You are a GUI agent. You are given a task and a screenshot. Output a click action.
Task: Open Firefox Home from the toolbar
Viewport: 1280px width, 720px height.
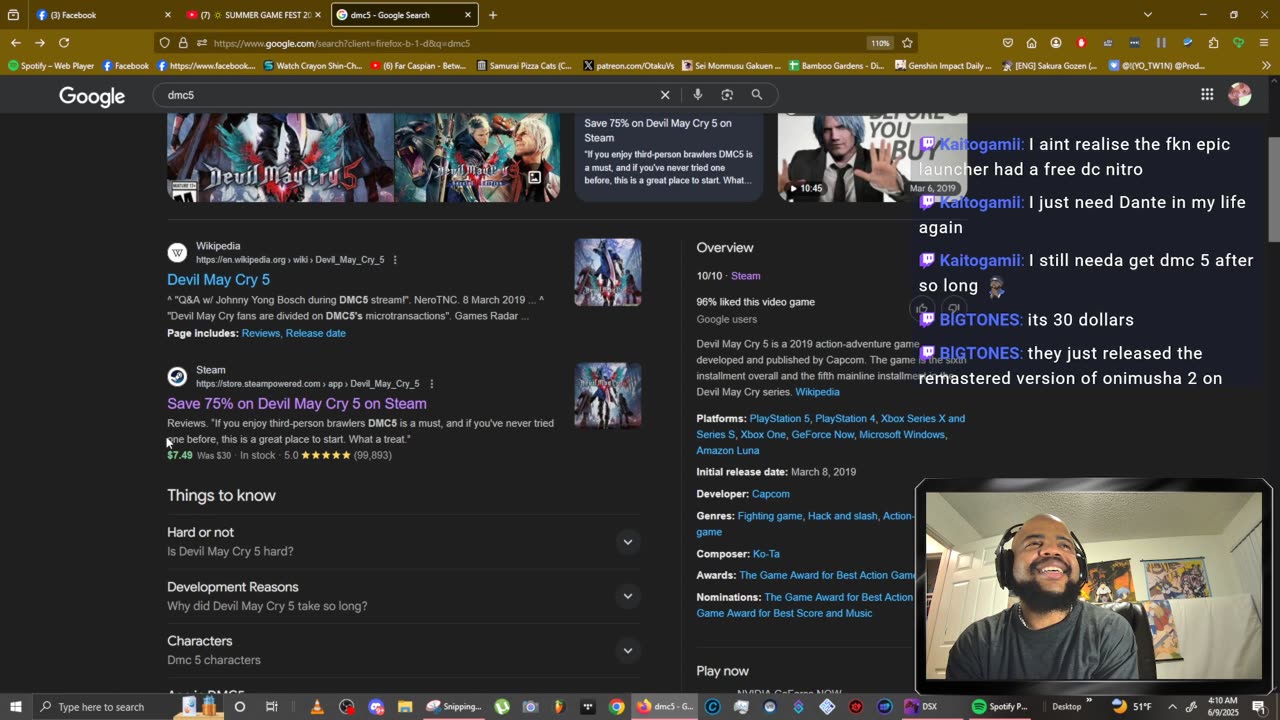1031,43
